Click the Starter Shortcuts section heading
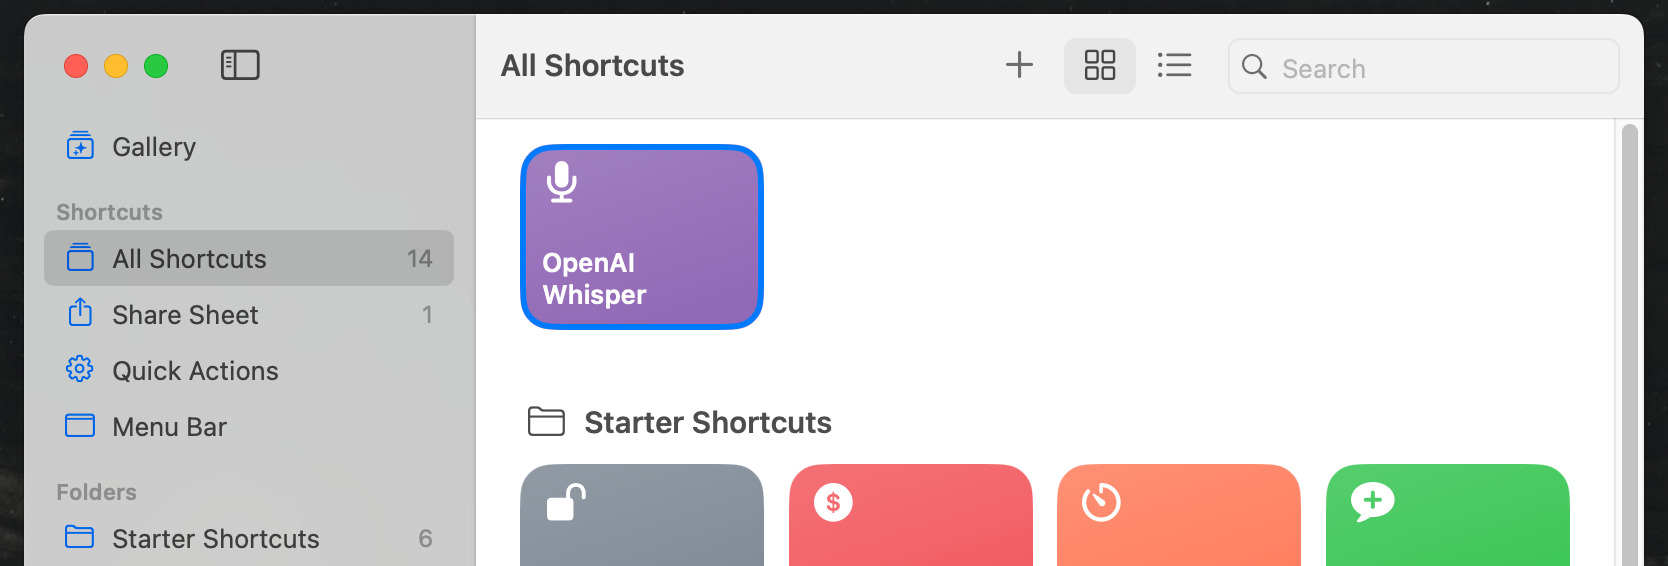The height and width of the screenshot is (566, 1668). pyautogui.click(x=707, y=423)
